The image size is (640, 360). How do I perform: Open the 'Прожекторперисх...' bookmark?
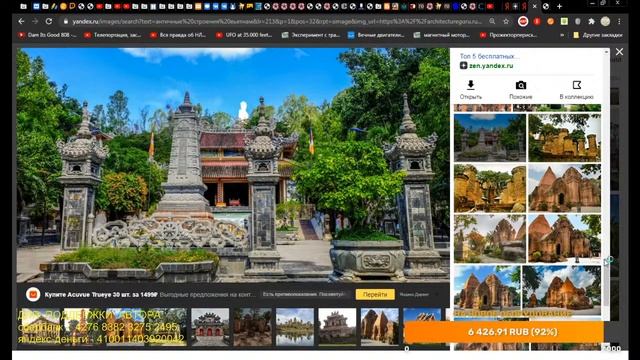pos(509,35)
